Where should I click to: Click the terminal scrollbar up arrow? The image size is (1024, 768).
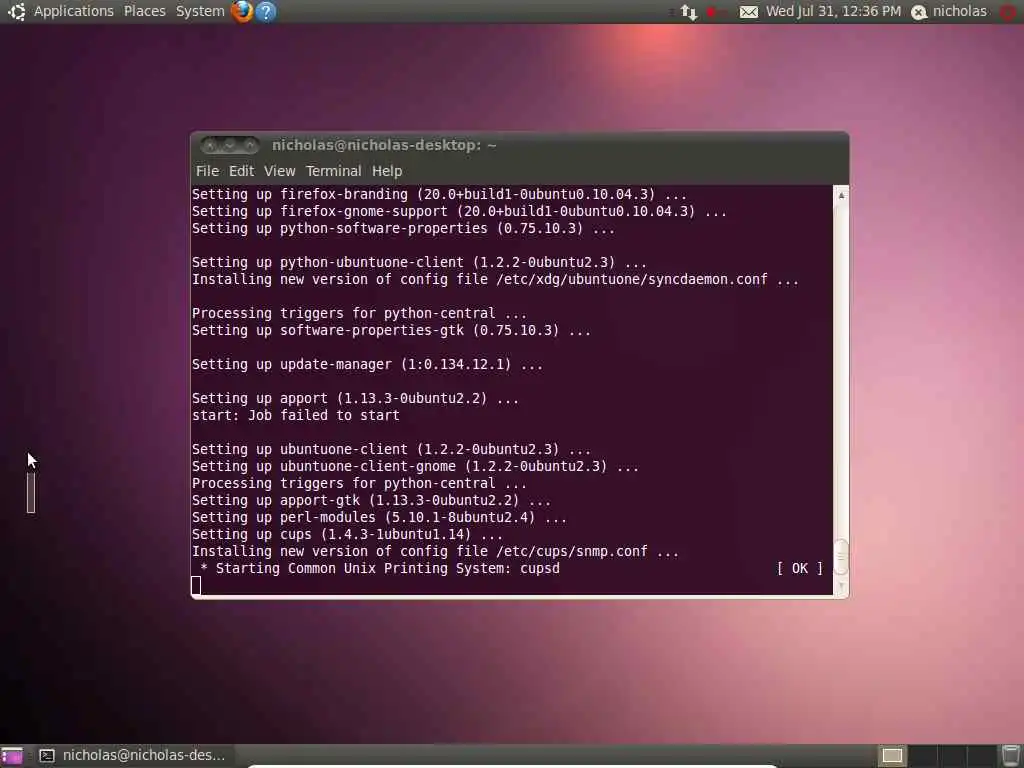point(841,195)
